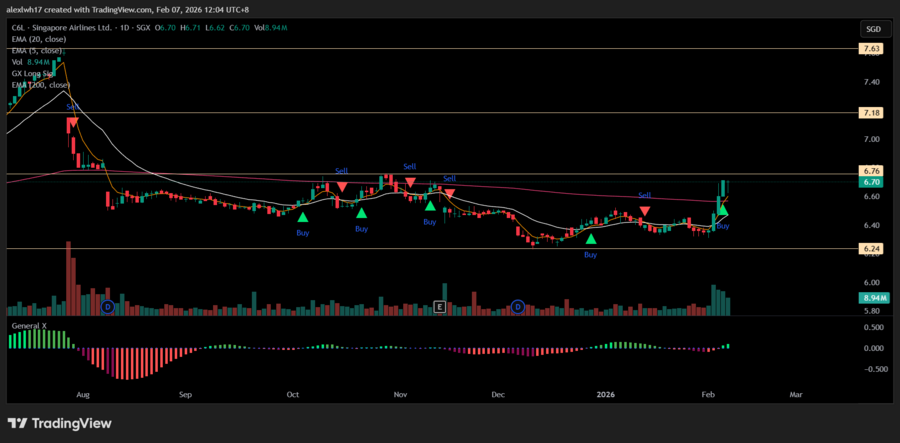
Task: Select the EMA (200, close) indicator legend
Action: coord(42,86)
